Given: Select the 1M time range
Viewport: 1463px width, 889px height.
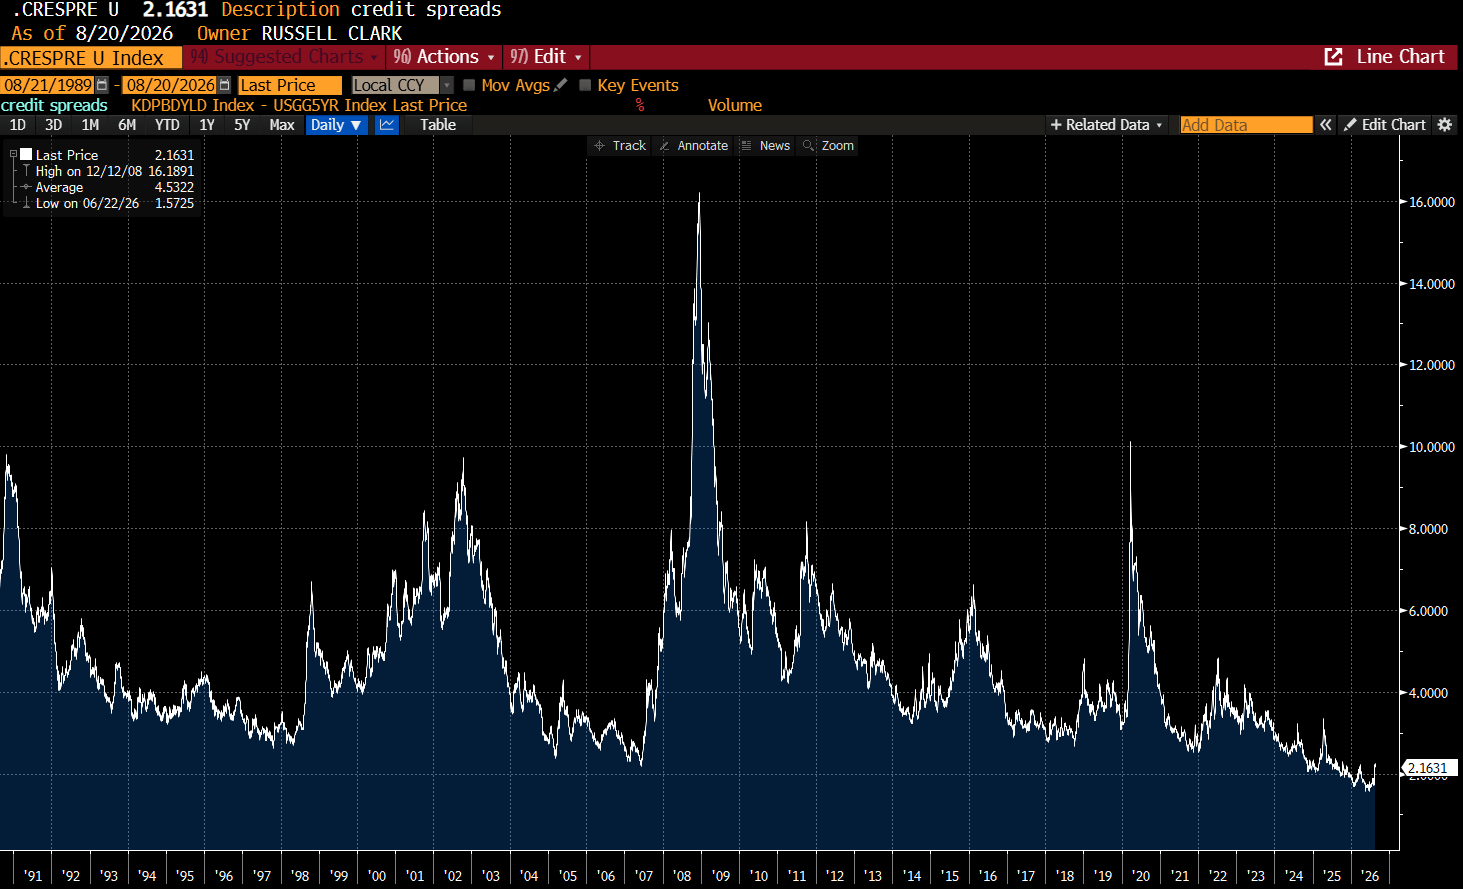Looking at the screenshot, I should [90, 125].
